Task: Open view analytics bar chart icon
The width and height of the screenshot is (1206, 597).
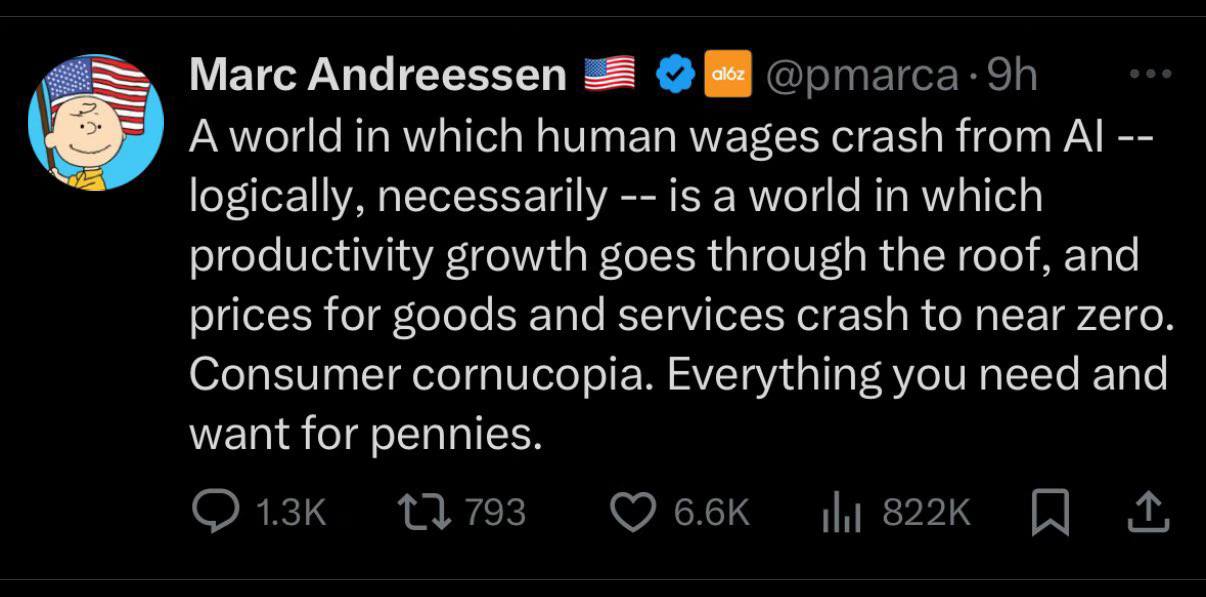Action: tap(840, 513)
